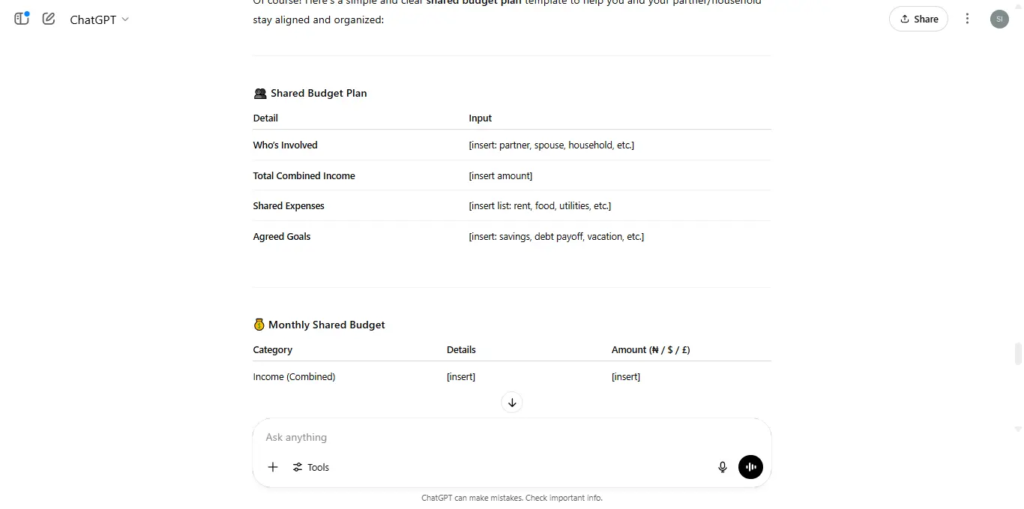
Task: Click the scrollbar down arrow
Action: tap(1017, 429)
